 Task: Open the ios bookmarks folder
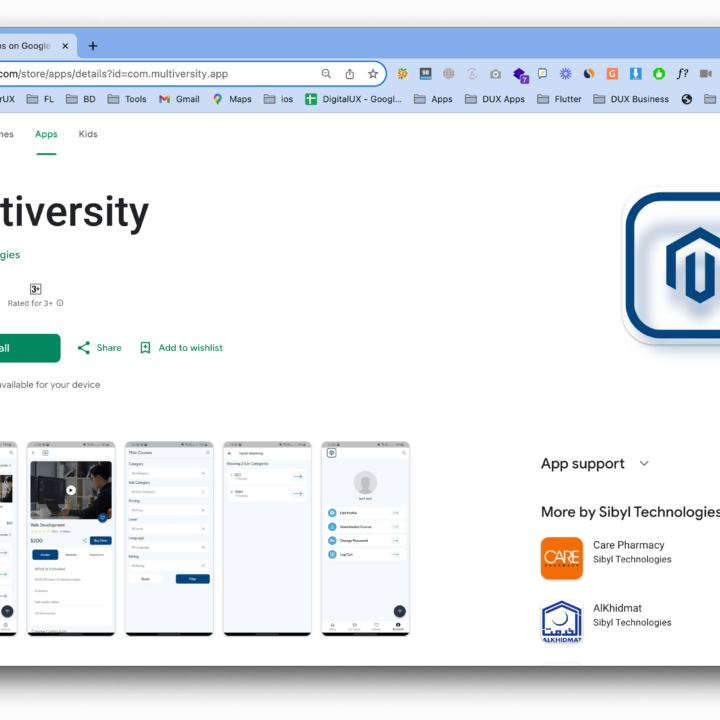point(278,99)
